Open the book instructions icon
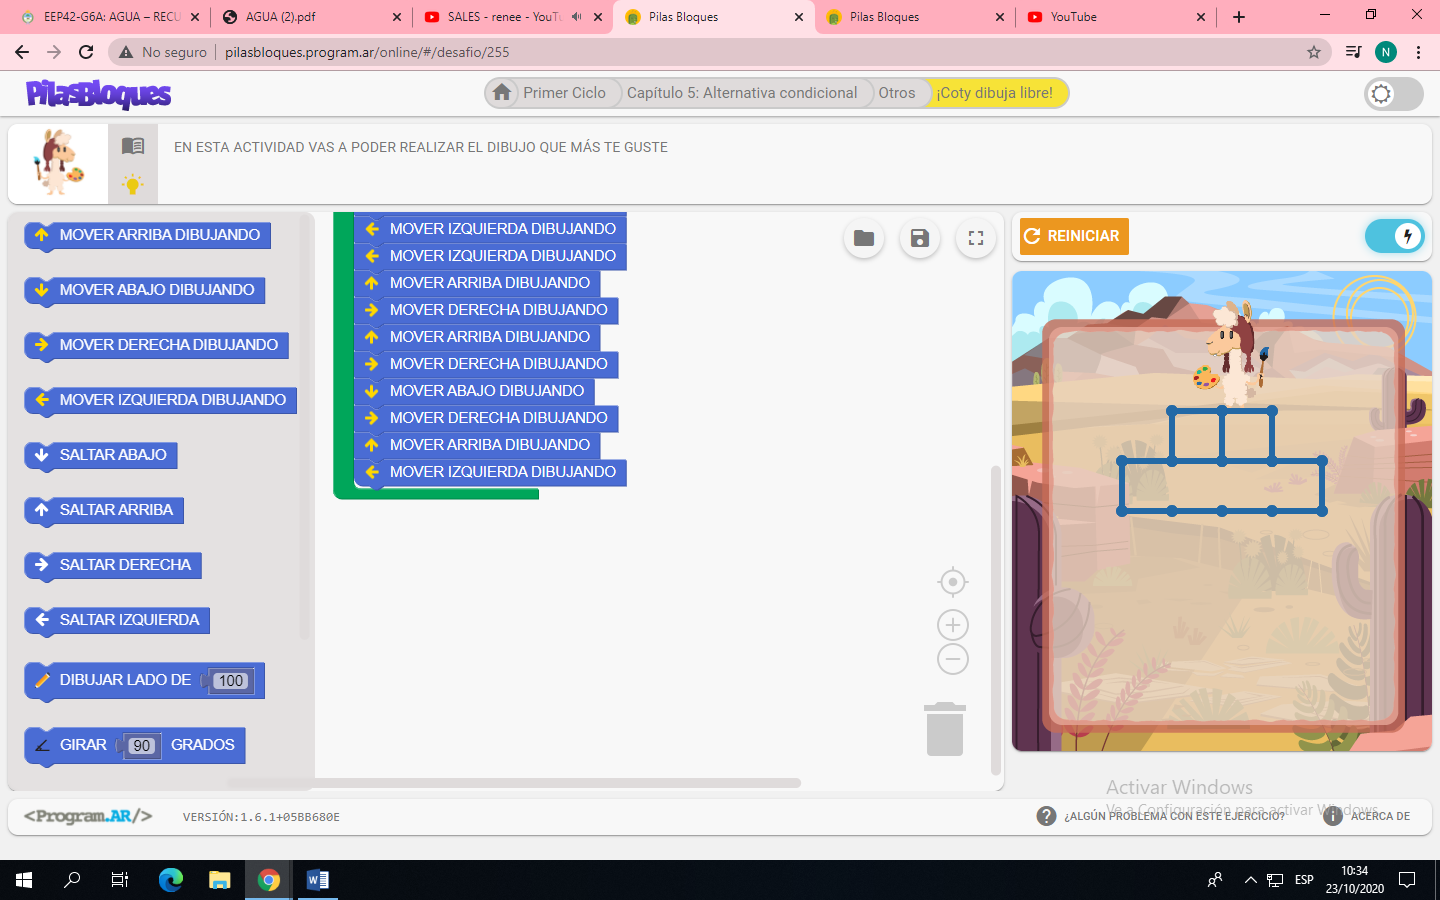This screenshot has height=900, width=1440. pyautogui.click(x=133, y=146)
